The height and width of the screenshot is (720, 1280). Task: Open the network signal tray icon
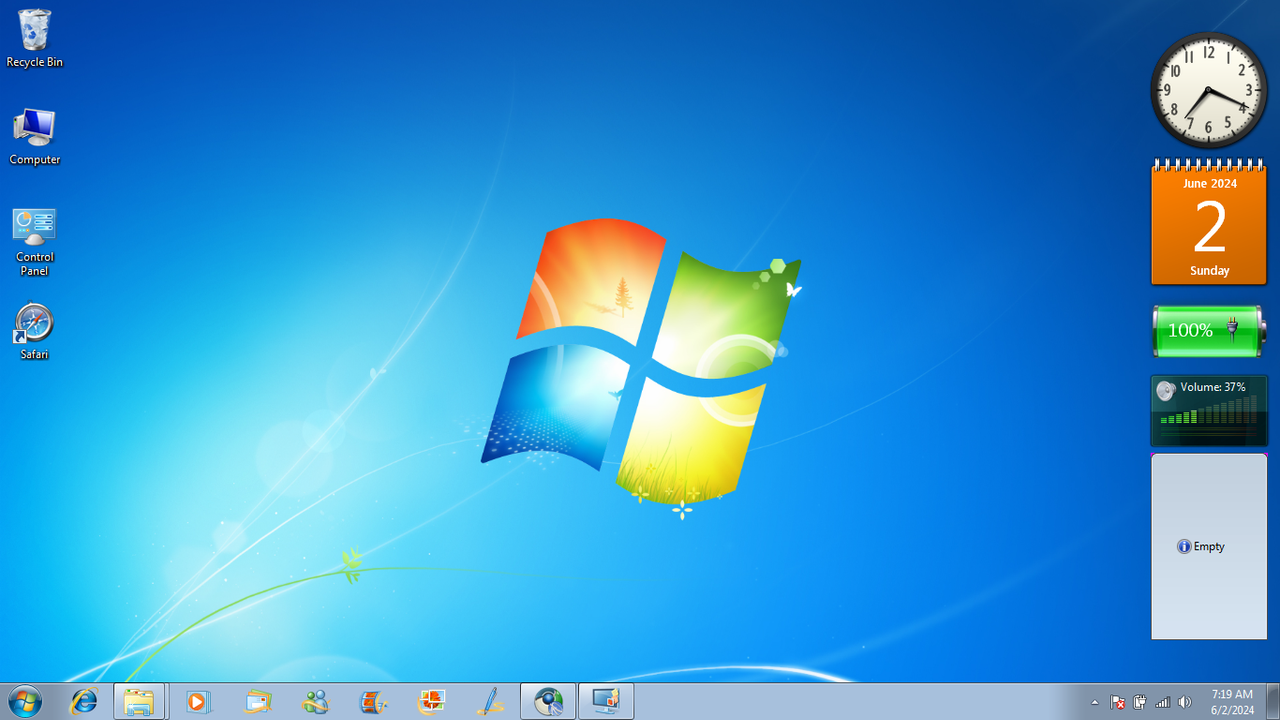pos(1163,702)
